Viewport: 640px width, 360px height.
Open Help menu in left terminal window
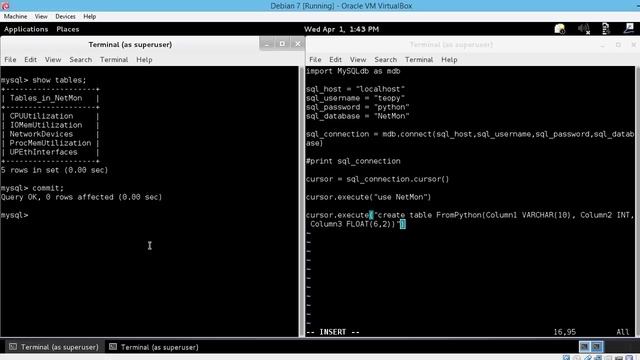point(144,60)
